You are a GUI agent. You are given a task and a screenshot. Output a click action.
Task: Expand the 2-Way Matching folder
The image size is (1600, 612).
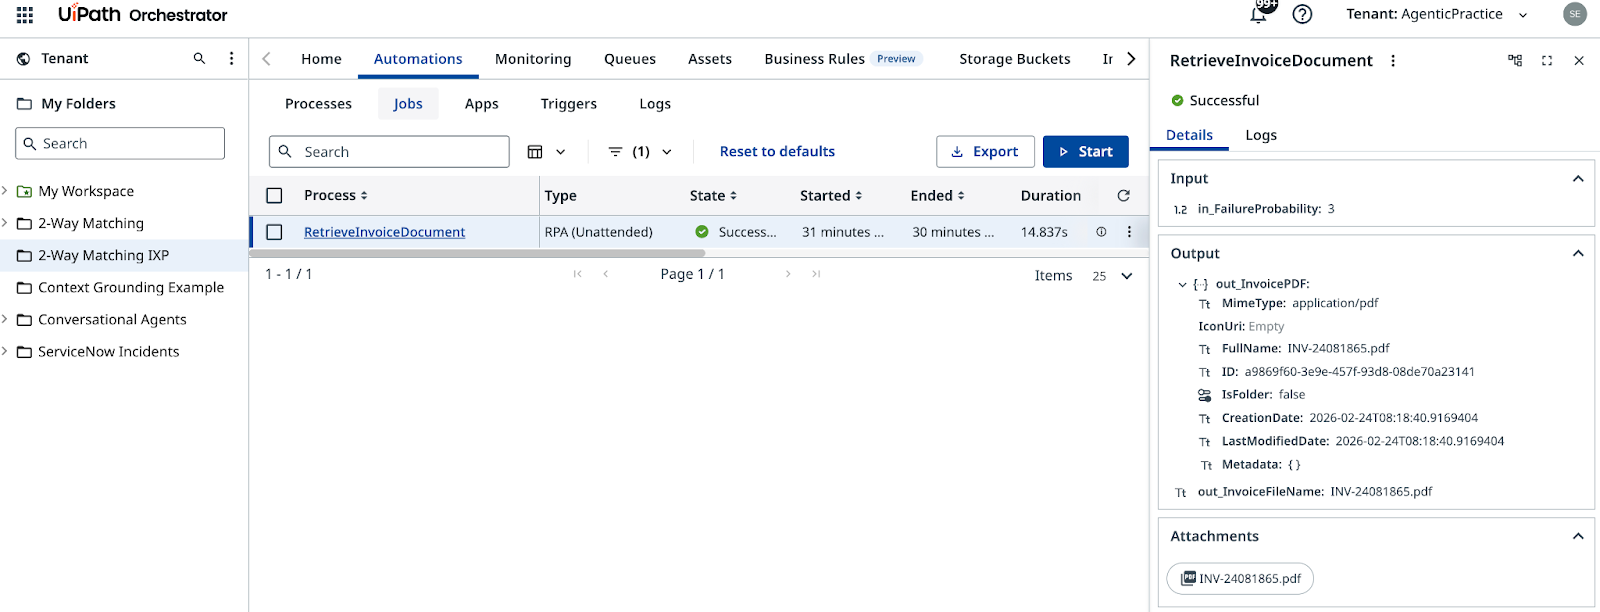click(x=5, y=223)
